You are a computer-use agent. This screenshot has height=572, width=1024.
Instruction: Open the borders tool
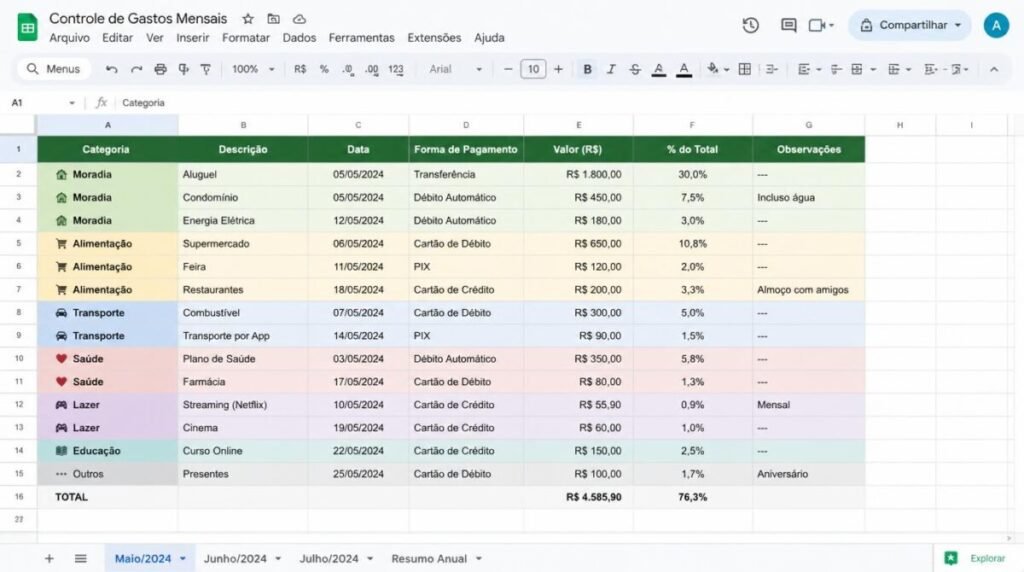(x=744, y=69)
